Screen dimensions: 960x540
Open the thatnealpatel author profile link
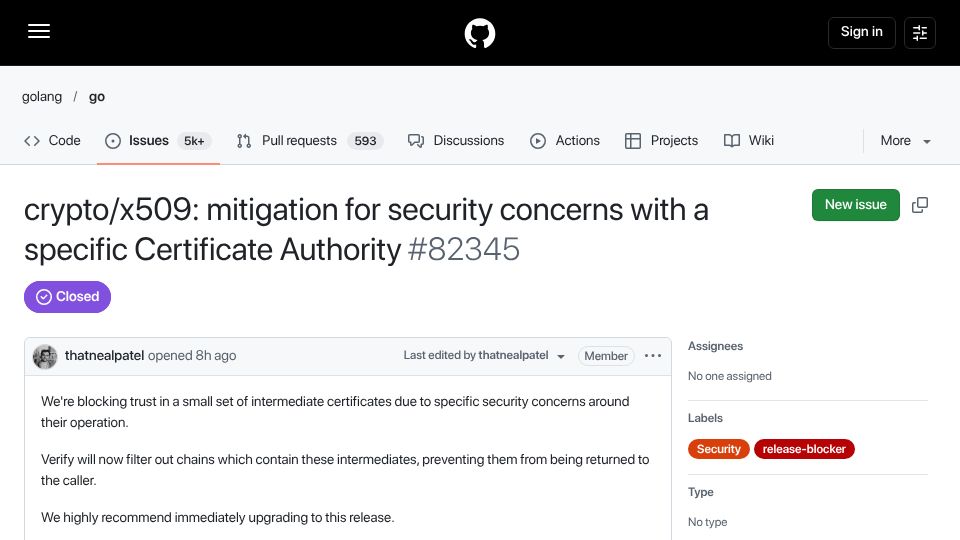coord(104,356)
